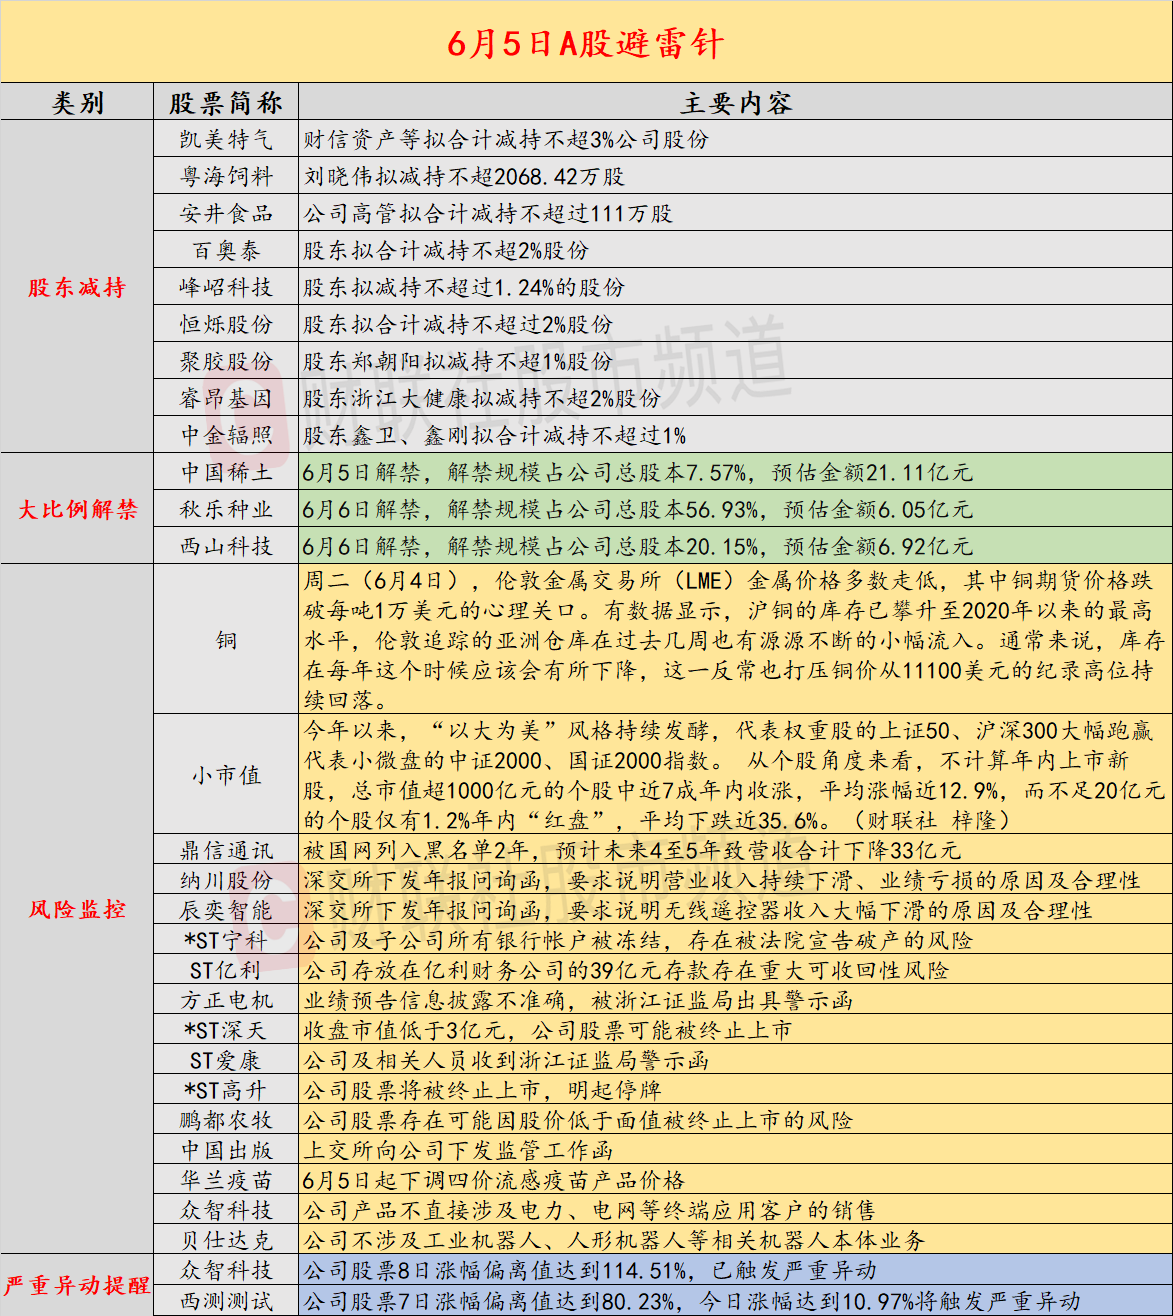Viewport: 1173px width, 1316px height.
Task: Click 公司股票将被终止上市，明起停牌
Action: (483, 1091)
